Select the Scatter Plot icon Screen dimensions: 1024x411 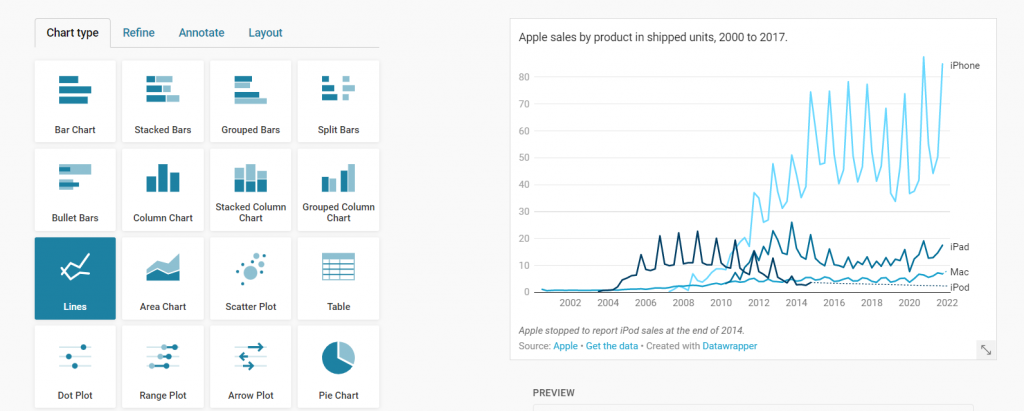click(x=251, y=278)
